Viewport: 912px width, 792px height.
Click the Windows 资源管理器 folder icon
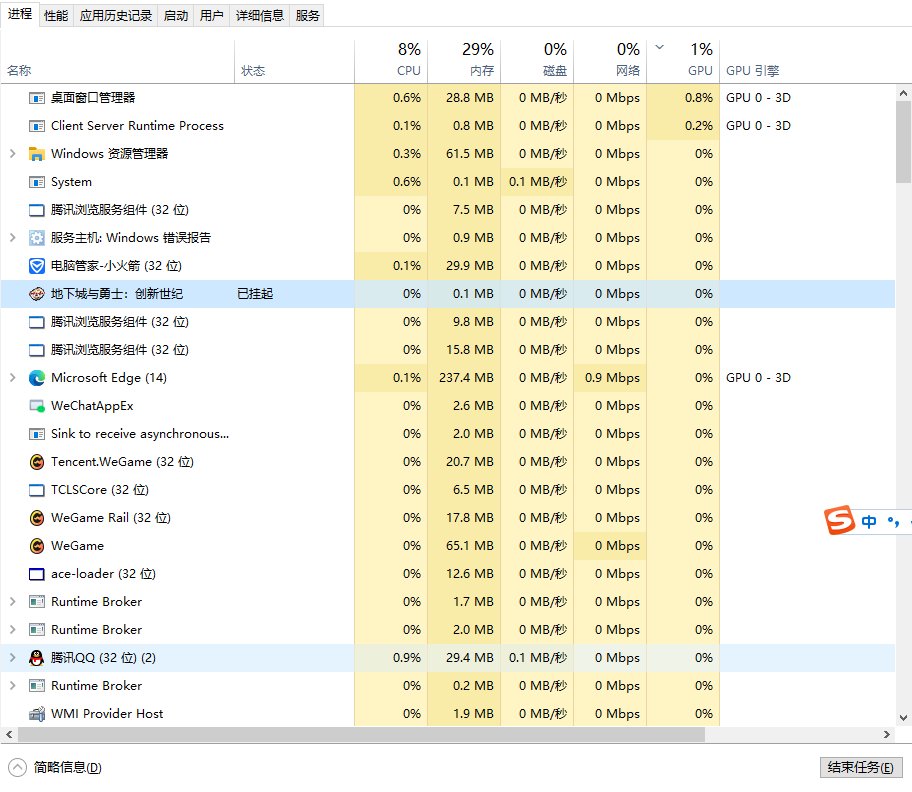pyautogui.click(x=37, y=154)
